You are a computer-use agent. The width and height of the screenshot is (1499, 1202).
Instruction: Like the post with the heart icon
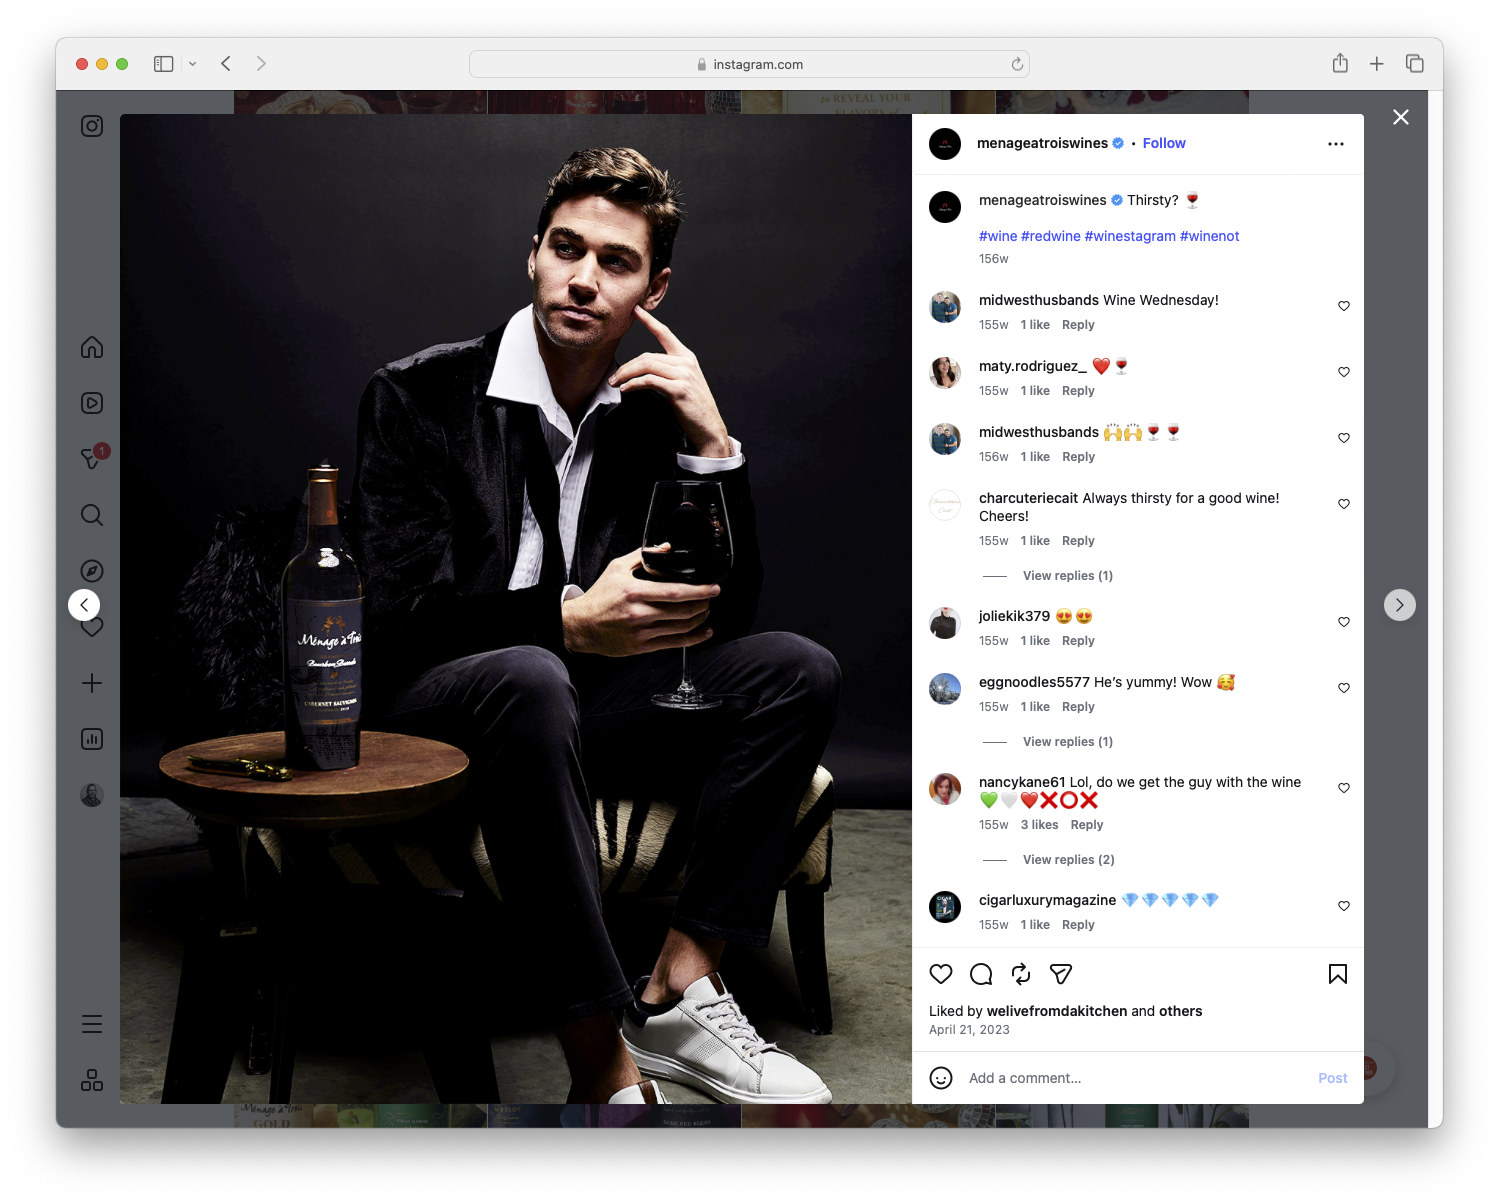[x=940, y=973]
